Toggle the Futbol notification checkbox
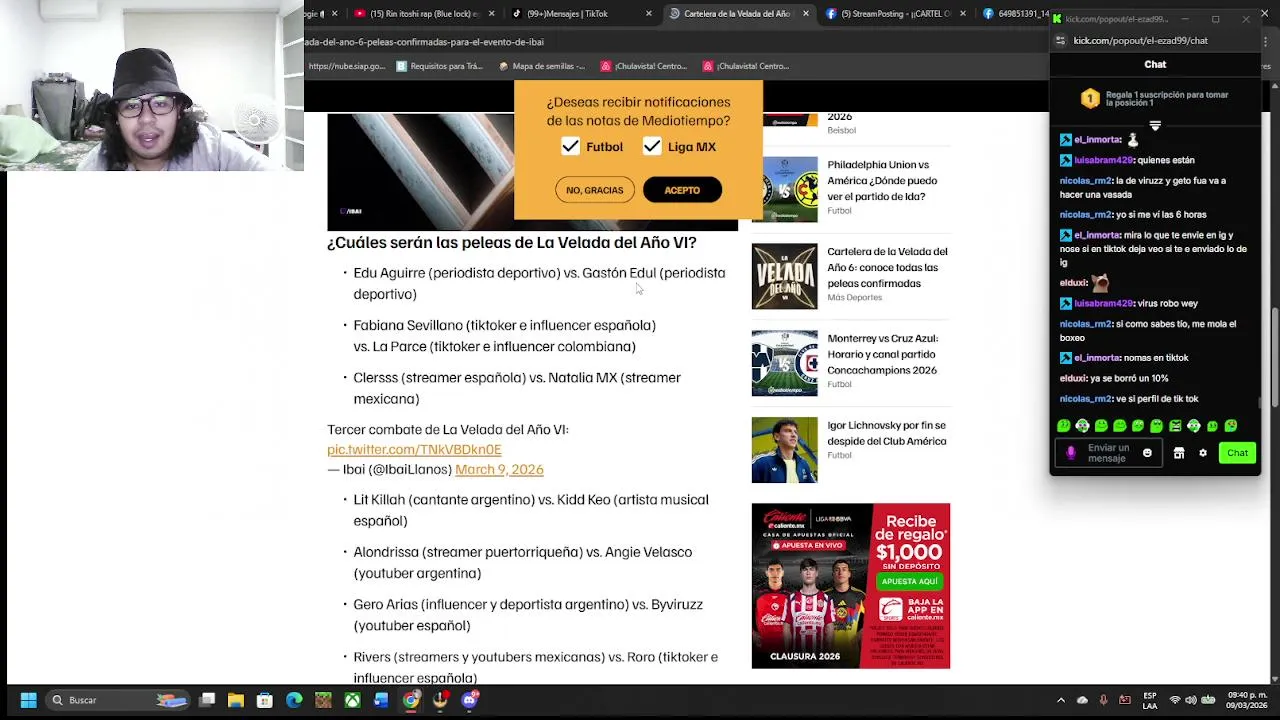1280x720 pixels. [x=570, y=146]
